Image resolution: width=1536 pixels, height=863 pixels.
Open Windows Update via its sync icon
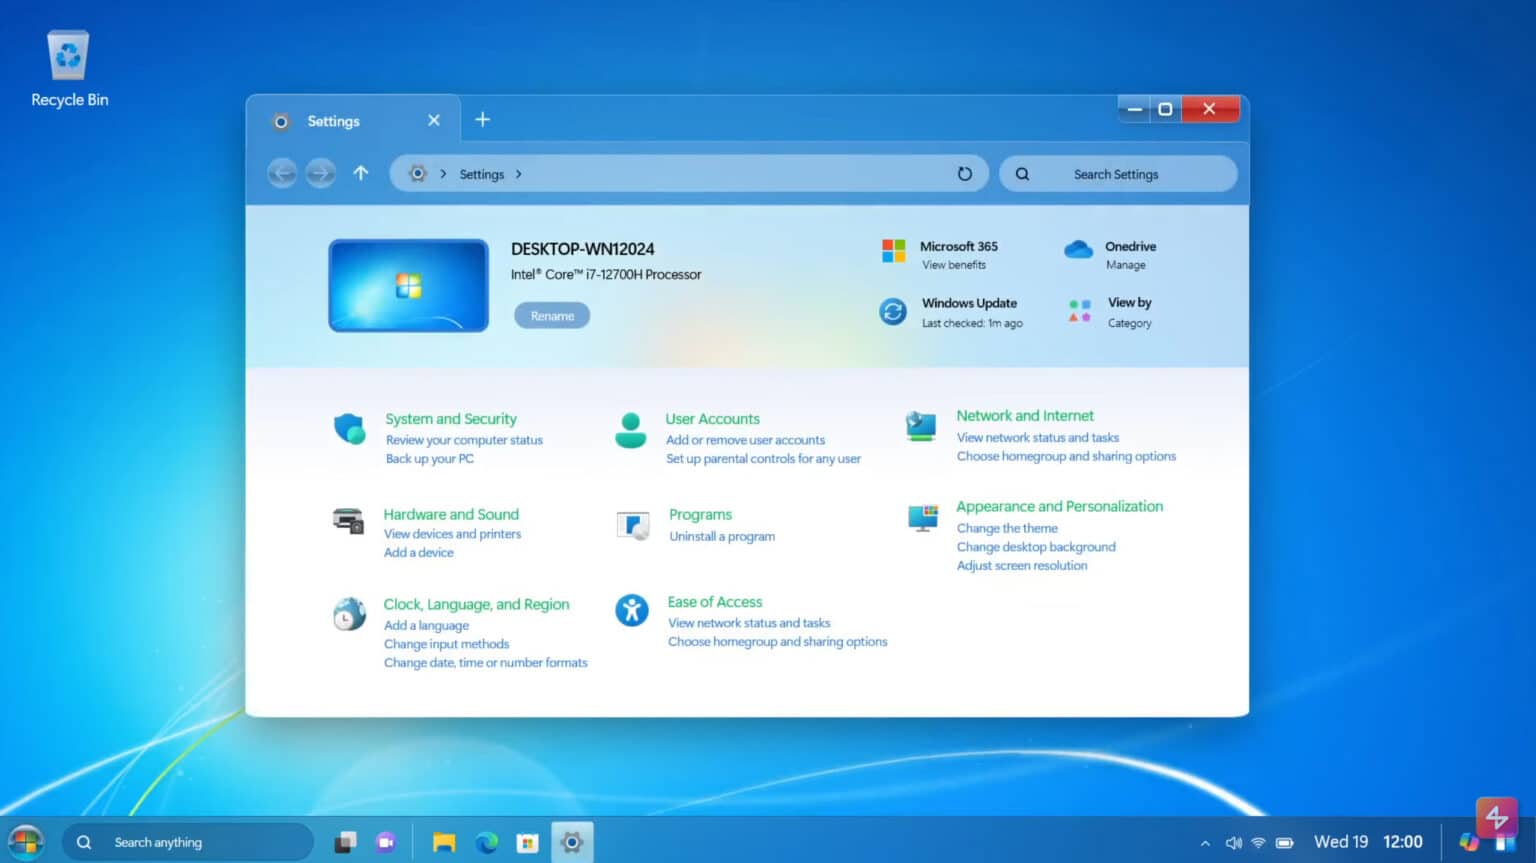tap(892, 311)
